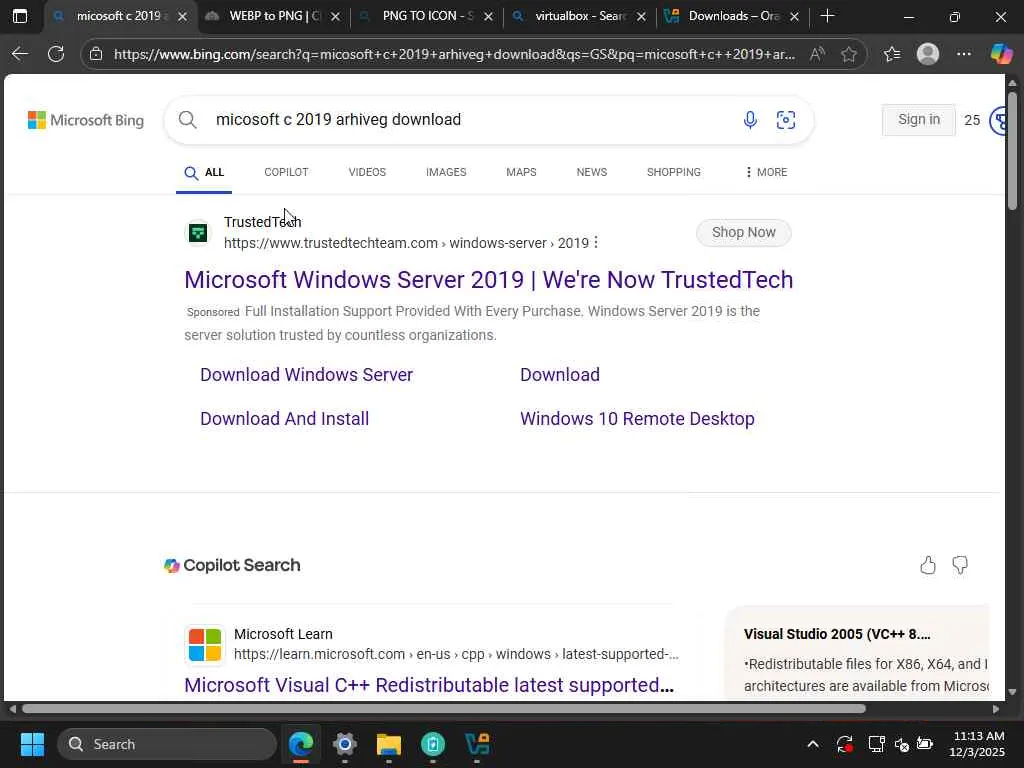Open Microsoft Edge in taskbar
Image resolution: width=1024 pixels, height=768 pixels.
(x=301, y=744)
